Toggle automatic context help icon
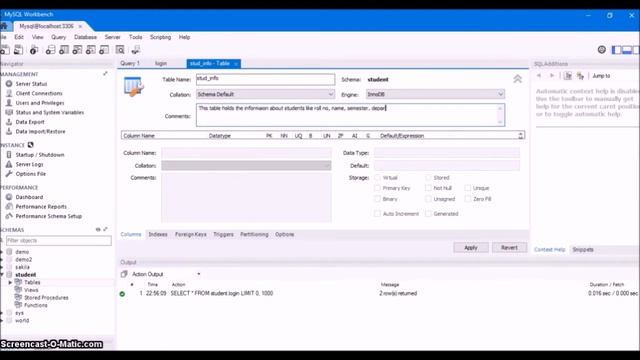Image resolution: width=640 pixels, height=360 pixels. (x=580, y=76)
